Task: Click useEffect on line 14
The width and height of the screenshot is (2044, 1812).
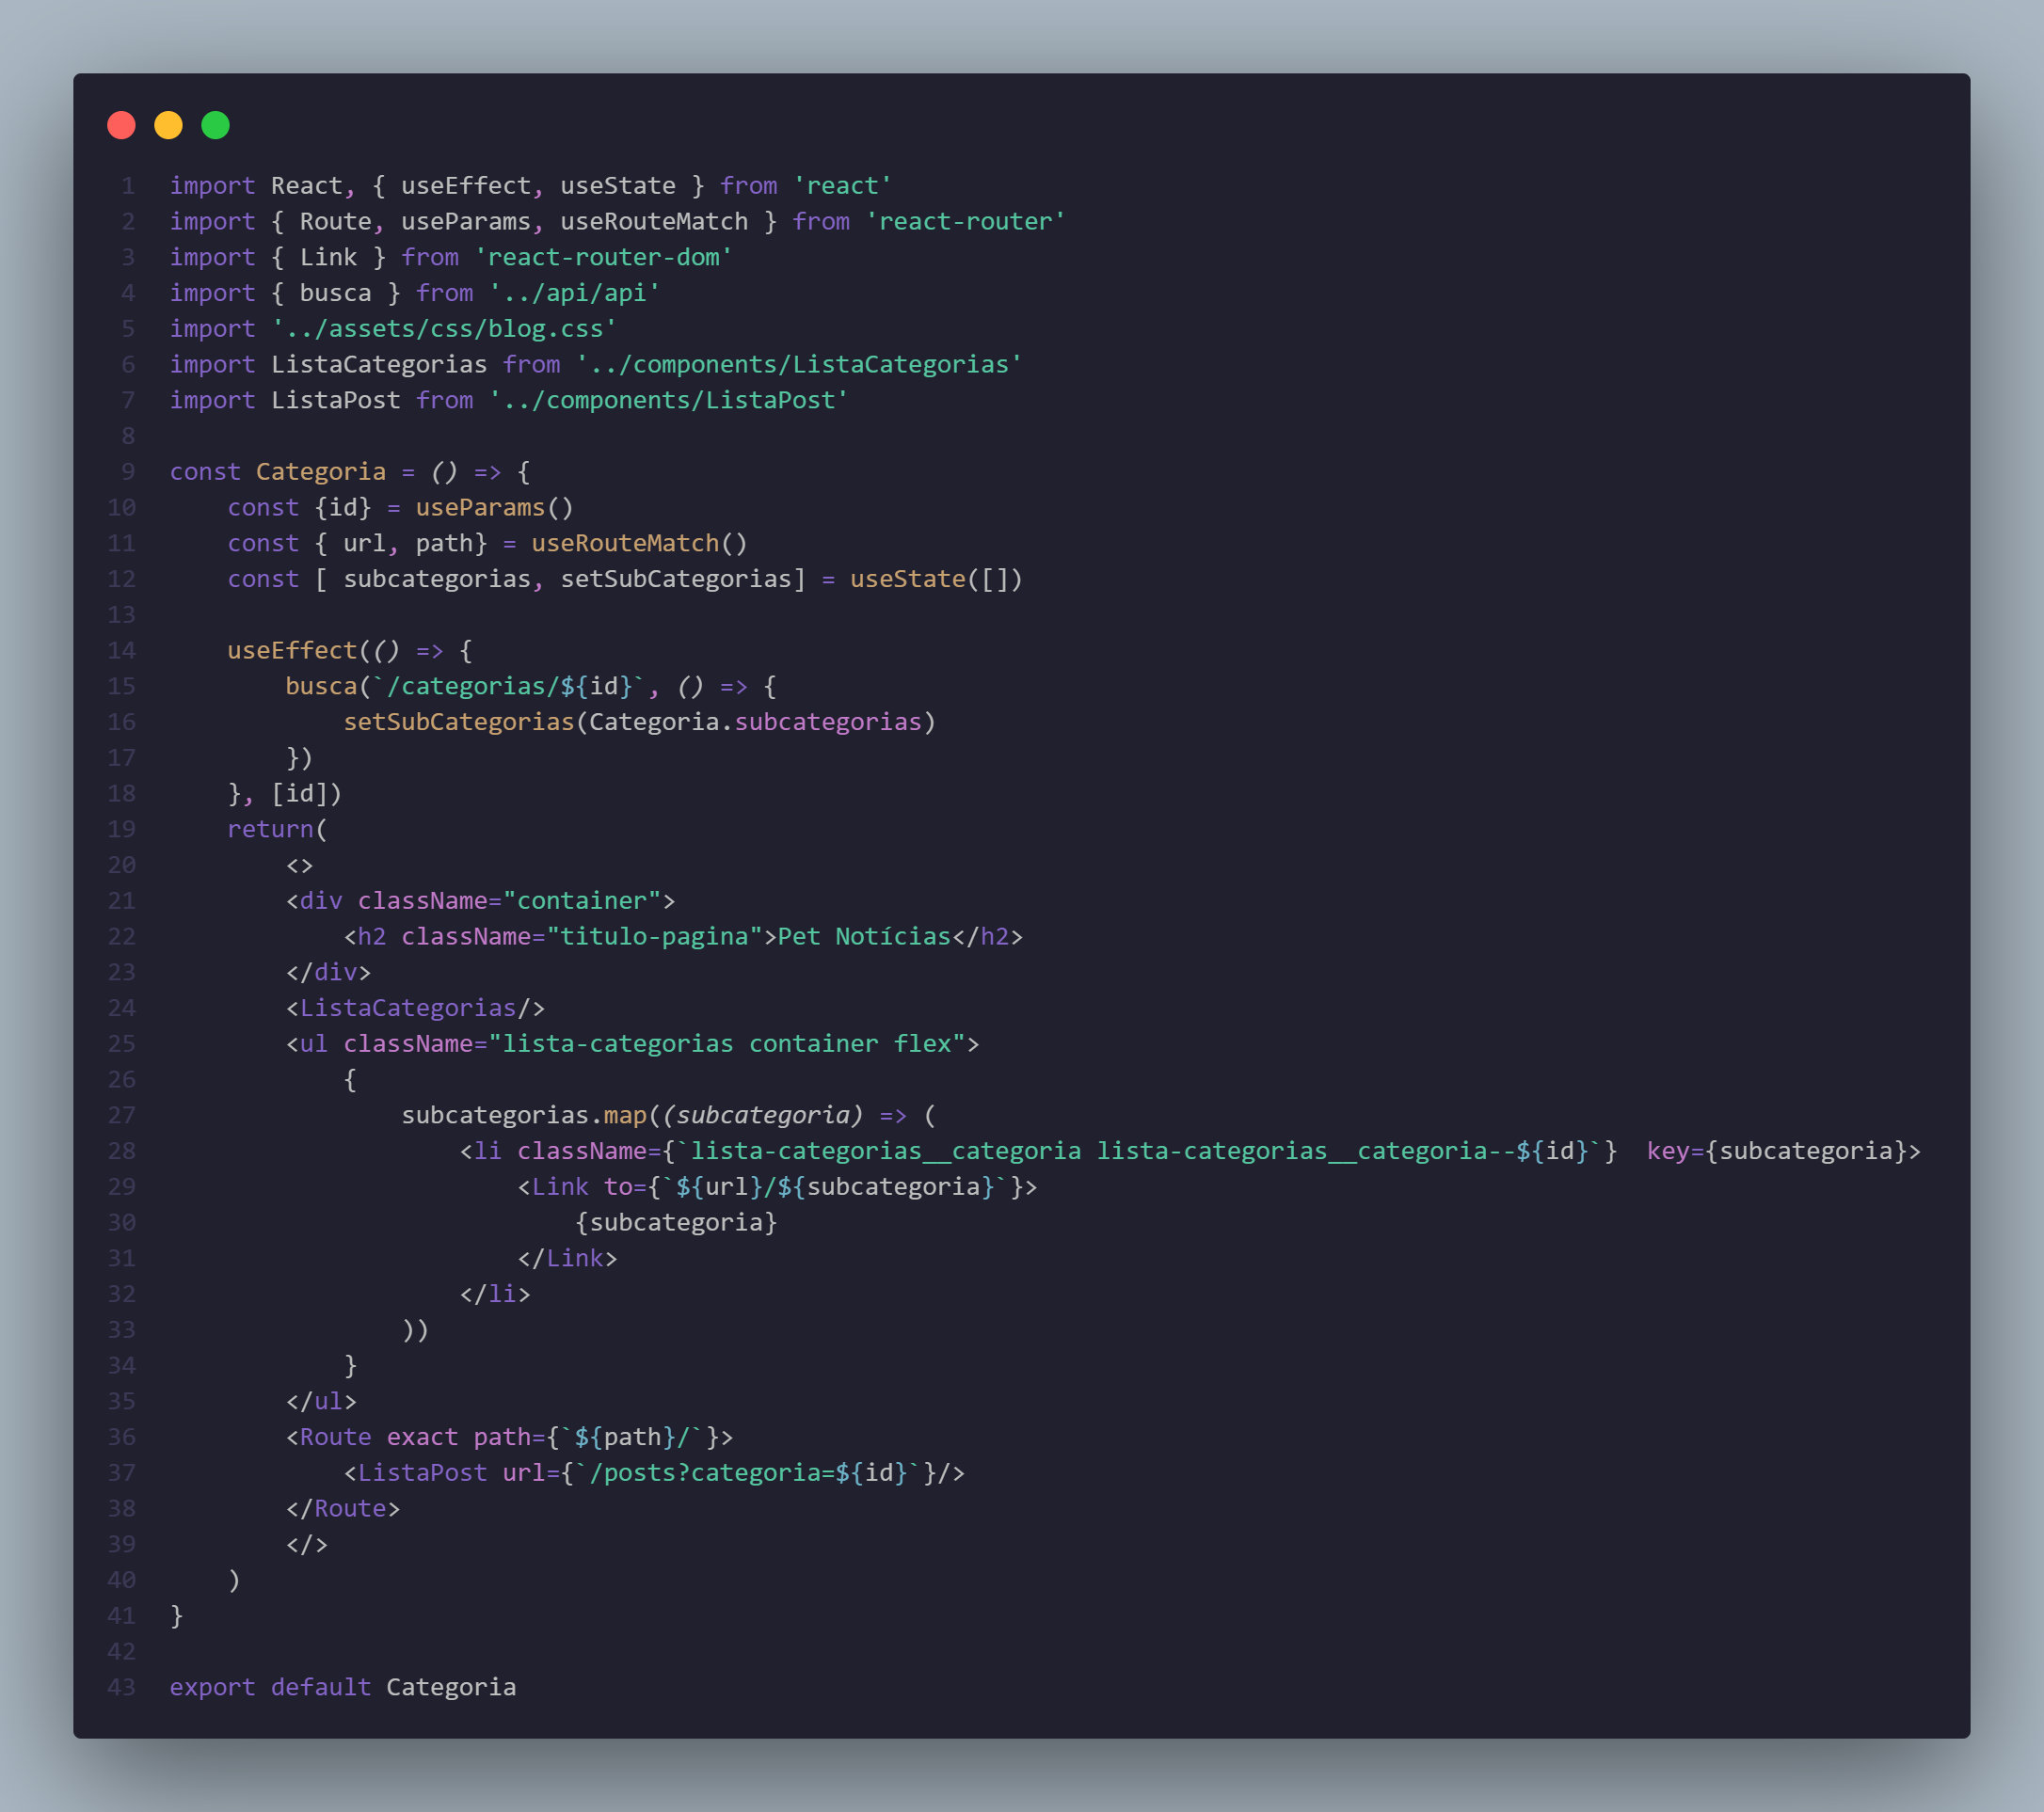Action: pyautogui.click(x=292, y=650)
